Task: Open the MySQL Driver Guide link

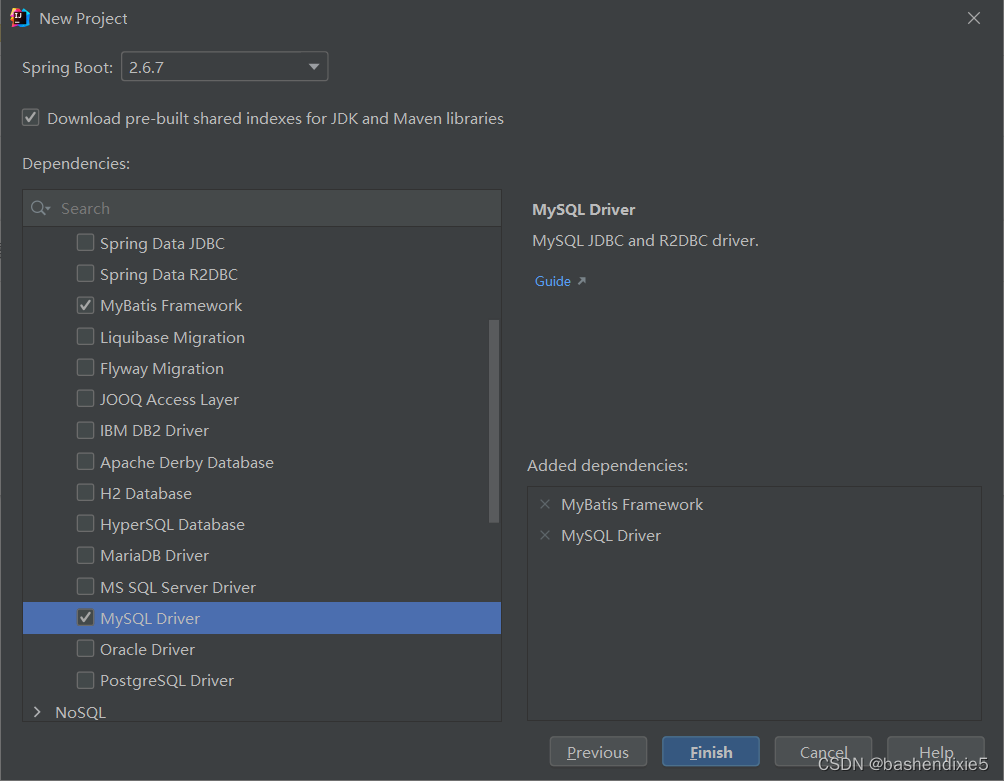Action: click(553, 281)
